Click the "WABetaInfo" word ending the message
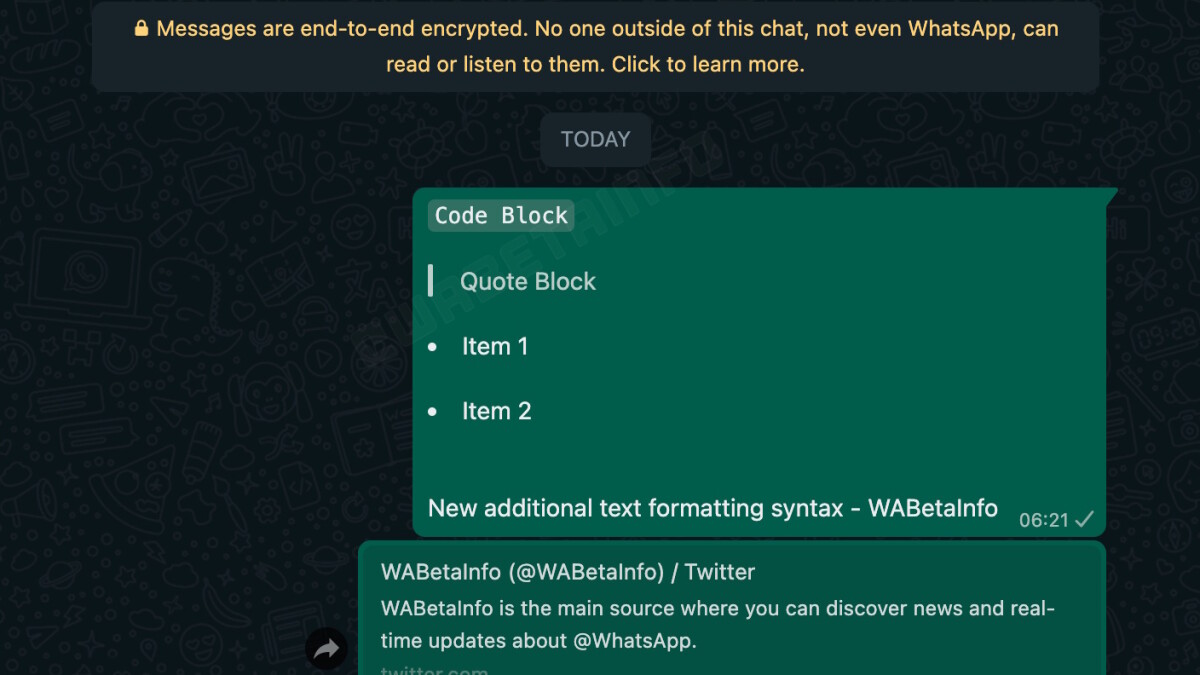This screenshot has width=1200, height=675. (932, 508)
